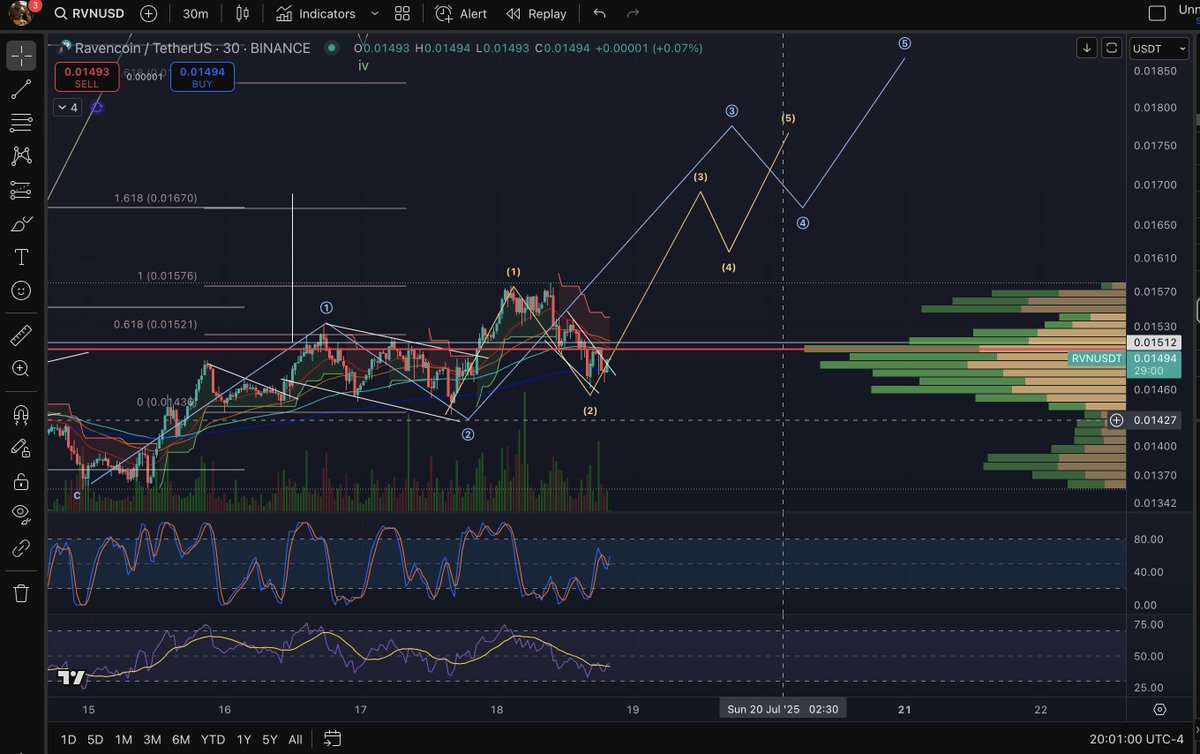This screenshot has height=754, width=1200.
Task: Open the Indicators dialog
Action: pyautogui.click(x=316, y=14)
